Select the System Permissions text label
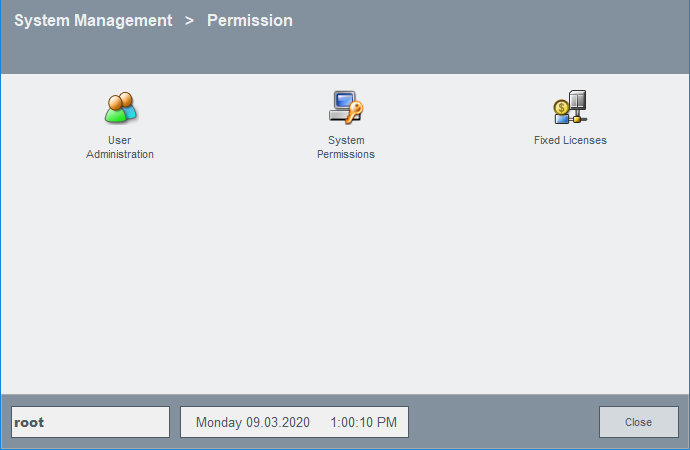This screenshot has height=450, width=690. pos(345,148)
